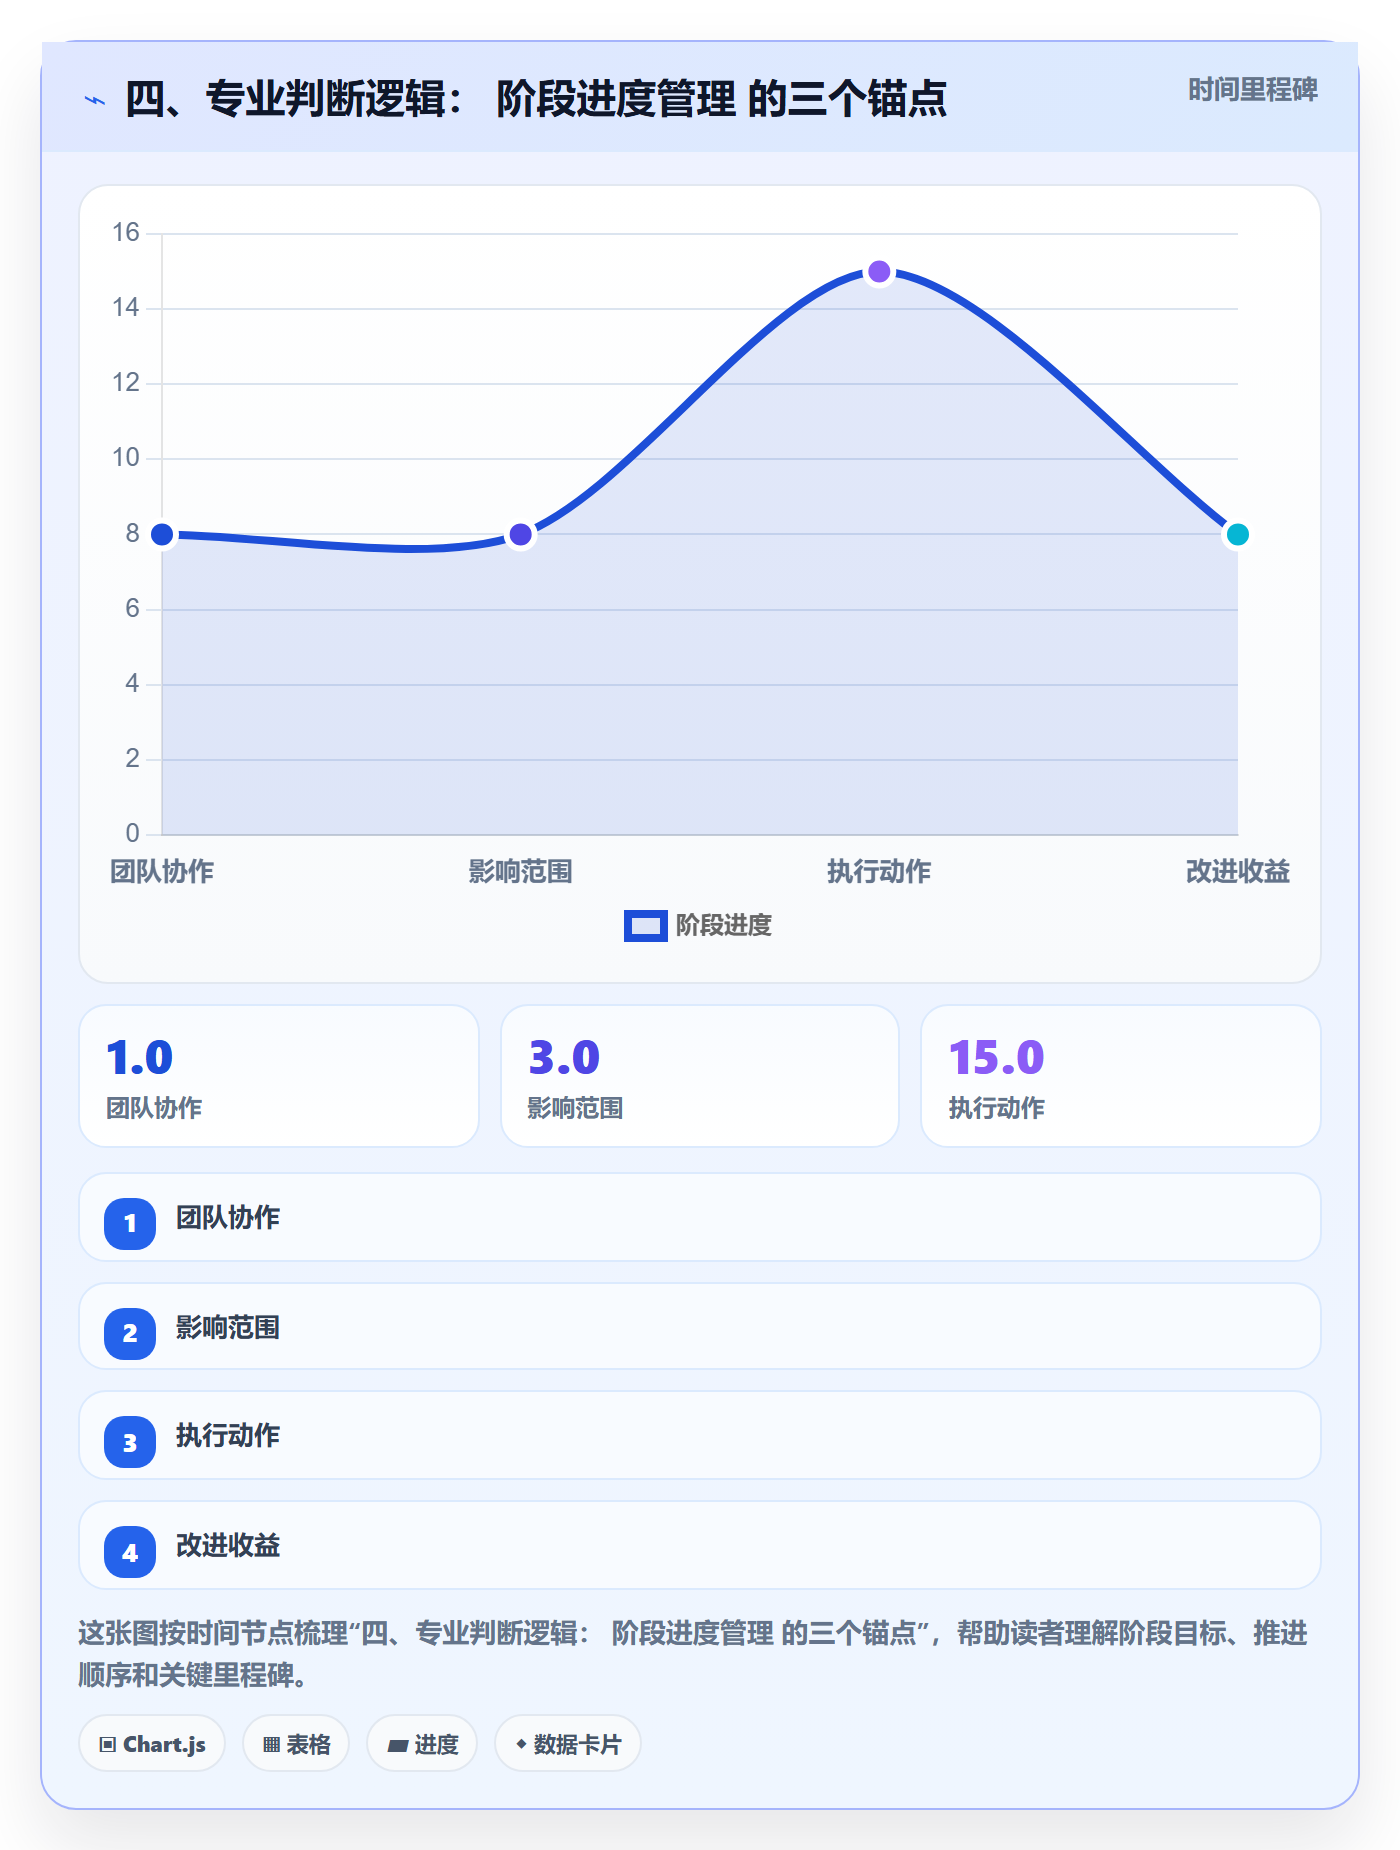Click the 执行动作 x-axis label
1400x1850 pixels.
[879, 872]
